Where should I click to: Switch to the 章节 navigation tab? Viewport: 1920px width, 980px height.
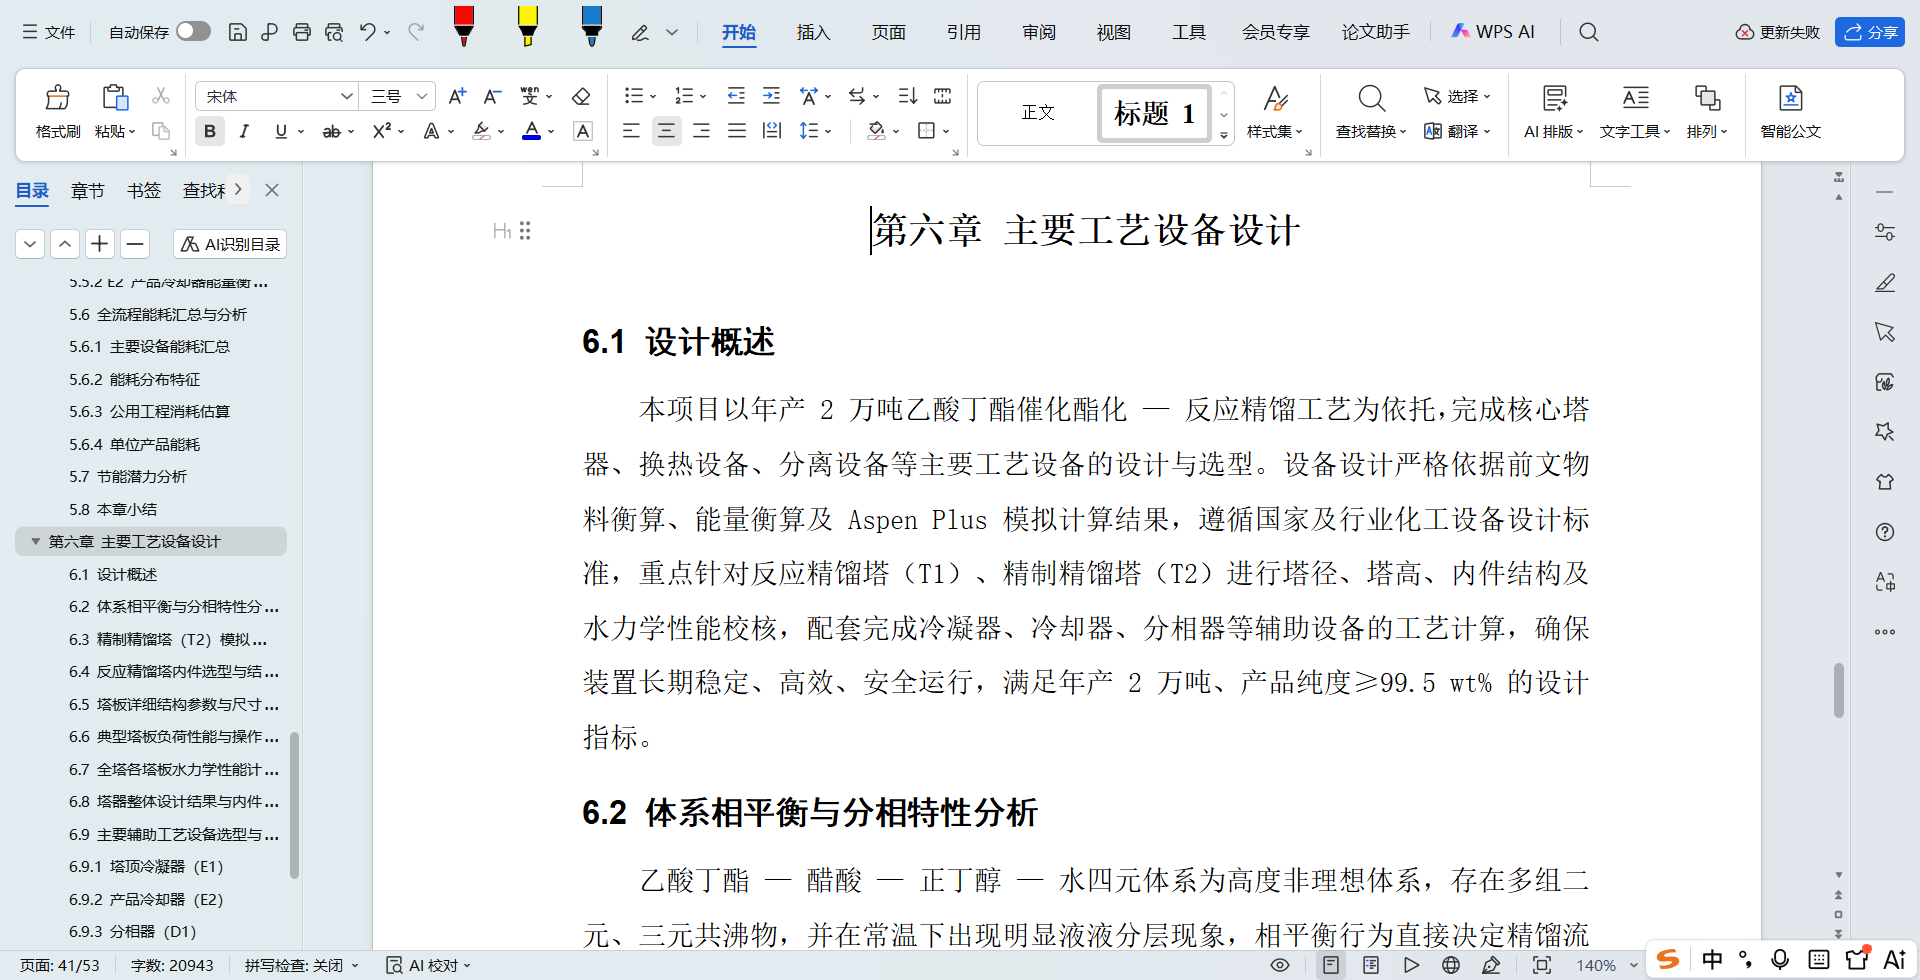[x=88, y=190]
